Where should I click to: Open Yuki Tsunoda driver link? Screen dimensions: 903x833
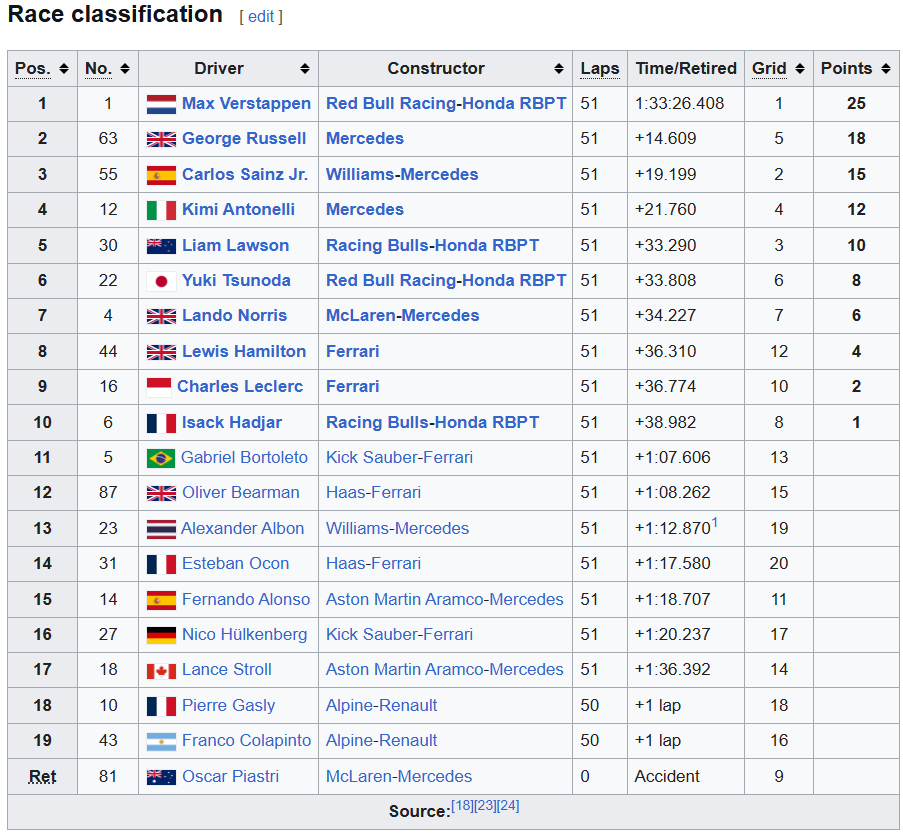pyautogui.click(x=236, y=281)
